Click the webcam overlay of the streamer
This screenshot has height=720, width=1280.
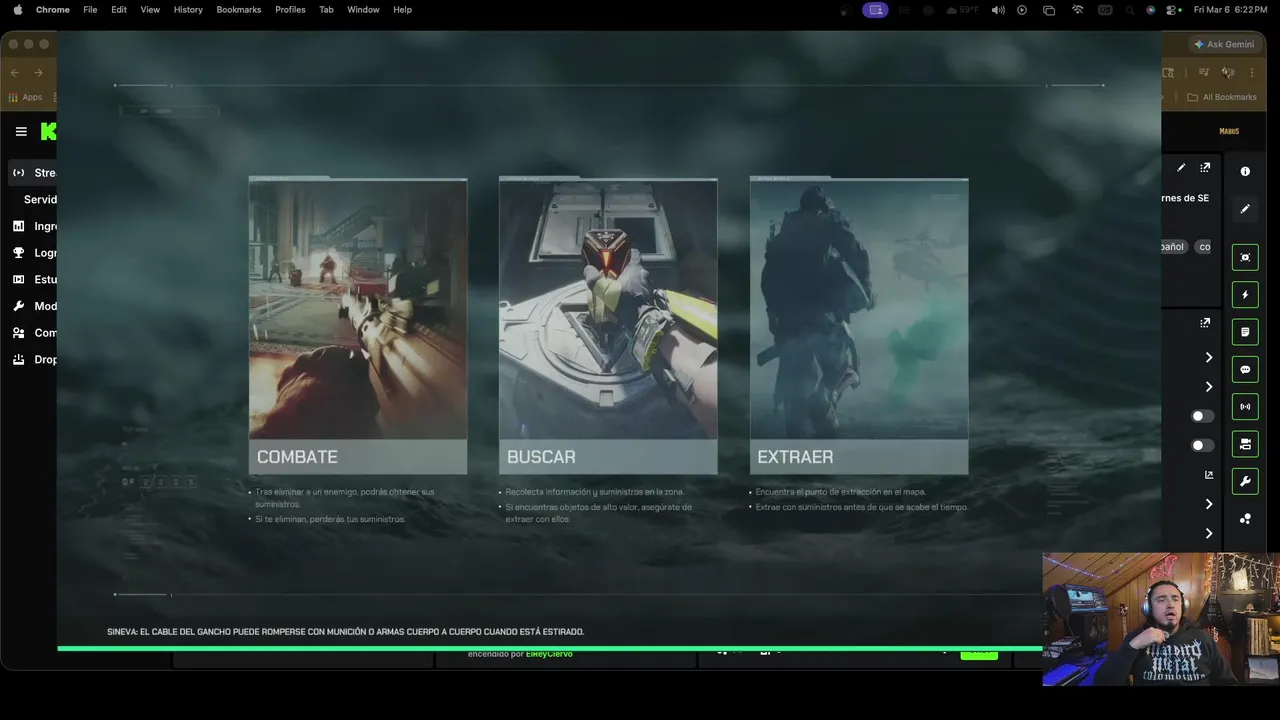(1161, 619)
